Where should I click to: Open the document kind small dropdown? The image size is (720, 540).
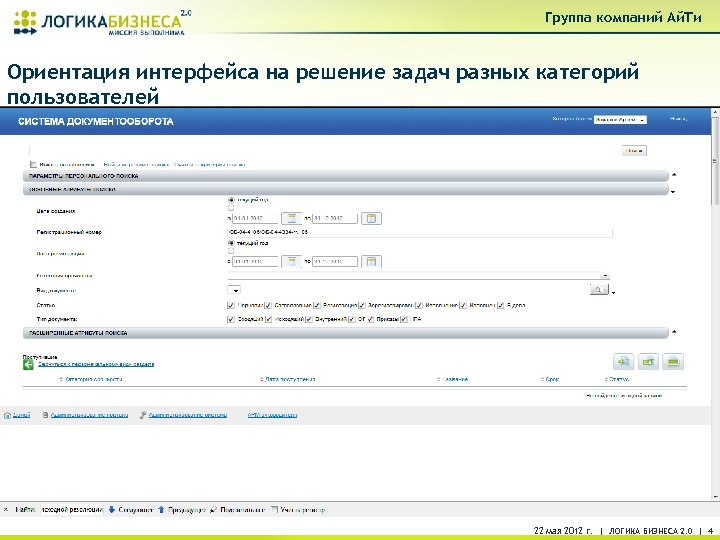point(234,290)
